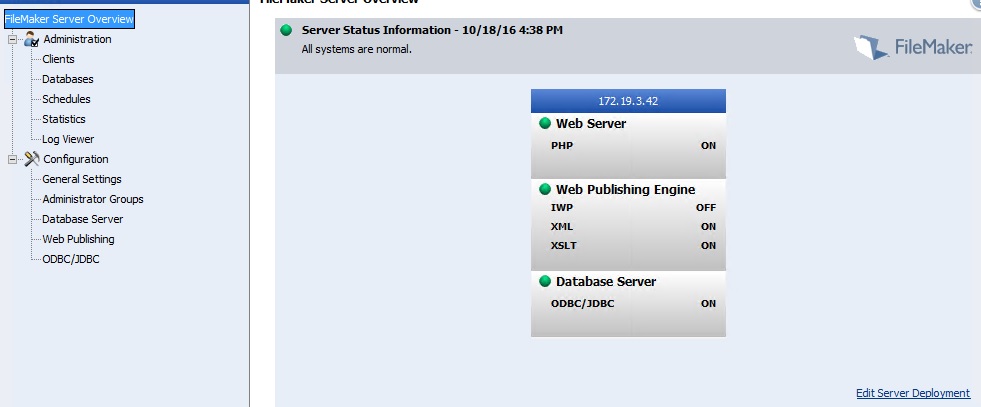Click Web Publishing Engine green status light
This screenshot has height=407, width=981.
544,189
